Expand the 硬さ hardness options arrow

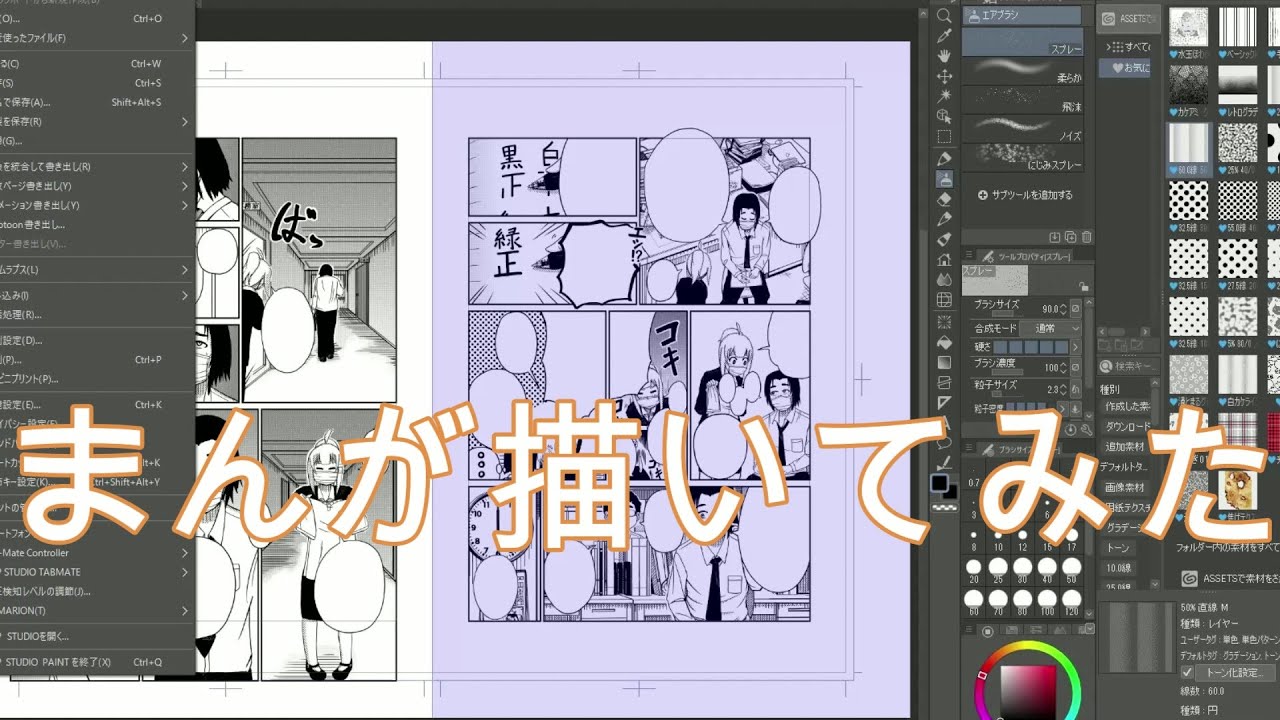coord(1076,347)
